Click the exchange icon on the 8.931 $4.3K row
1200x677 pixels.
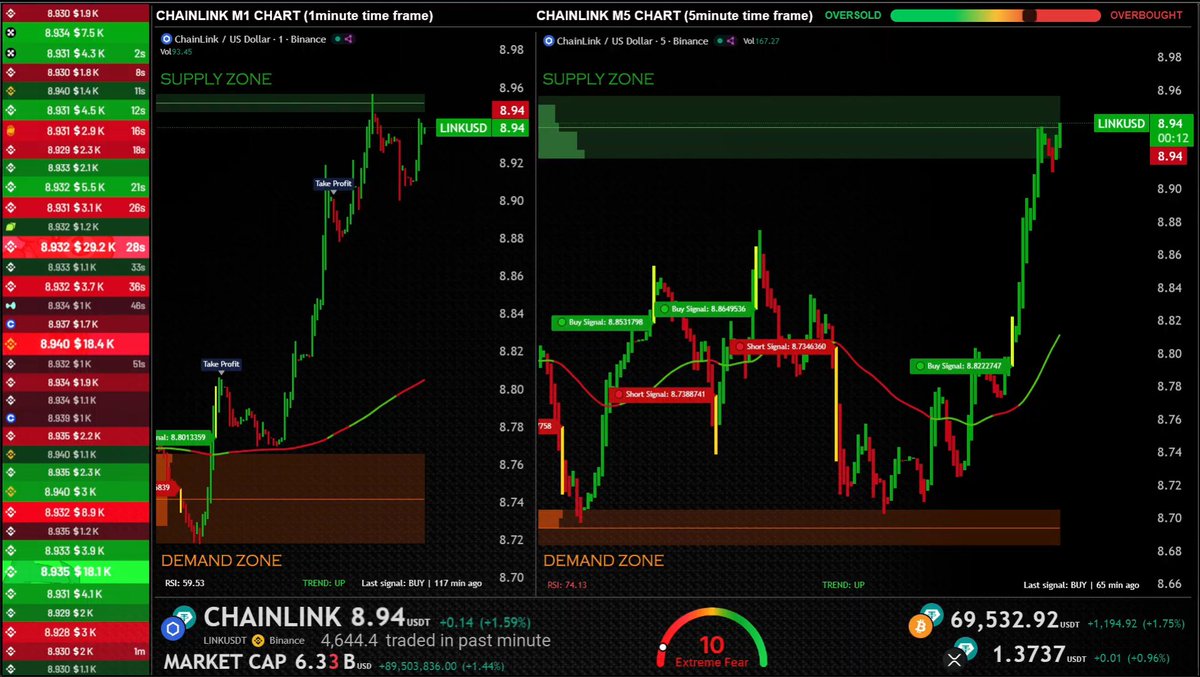tap(11, 52)
